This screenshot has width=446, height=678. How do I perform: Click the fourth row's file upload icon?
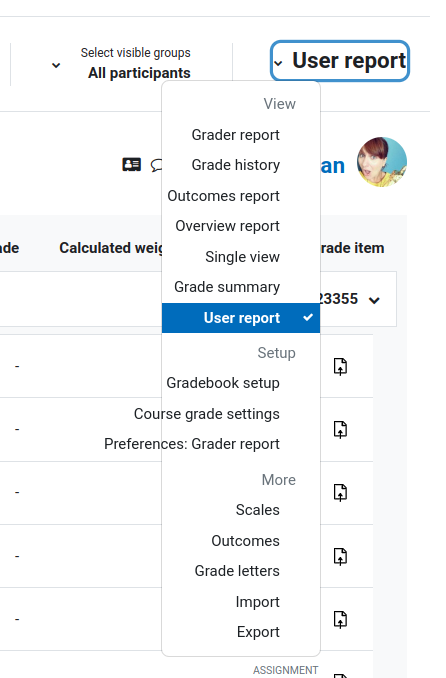340,556
